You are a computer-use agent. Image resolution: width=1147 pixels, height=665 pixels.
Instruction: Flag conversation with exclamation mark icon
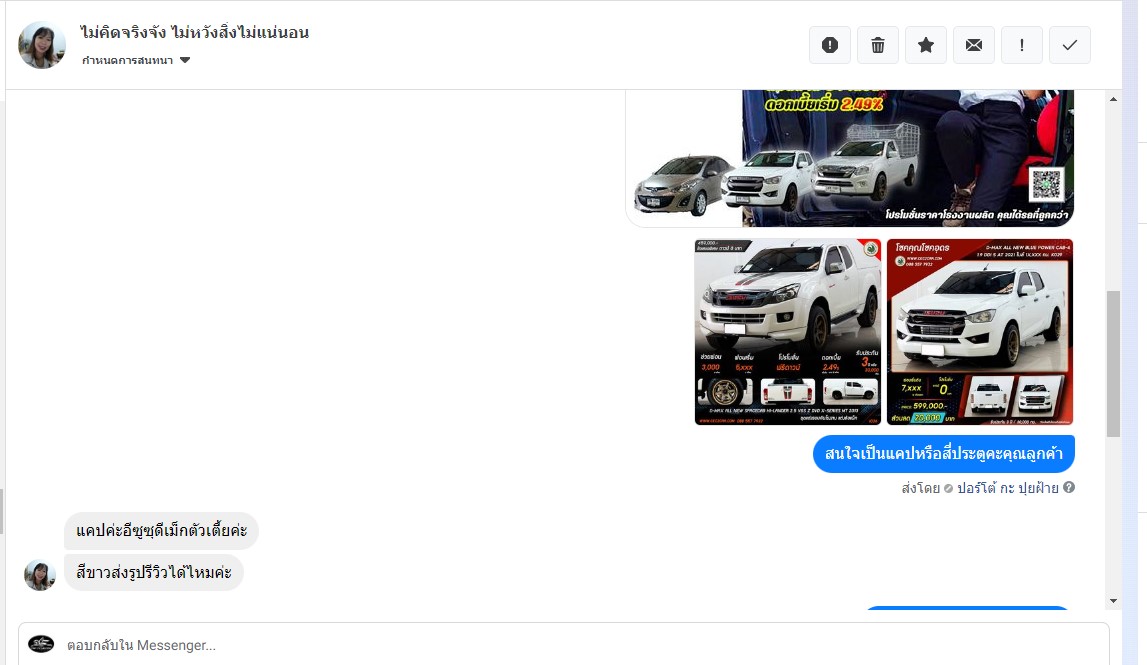[x=1022, y=45]
